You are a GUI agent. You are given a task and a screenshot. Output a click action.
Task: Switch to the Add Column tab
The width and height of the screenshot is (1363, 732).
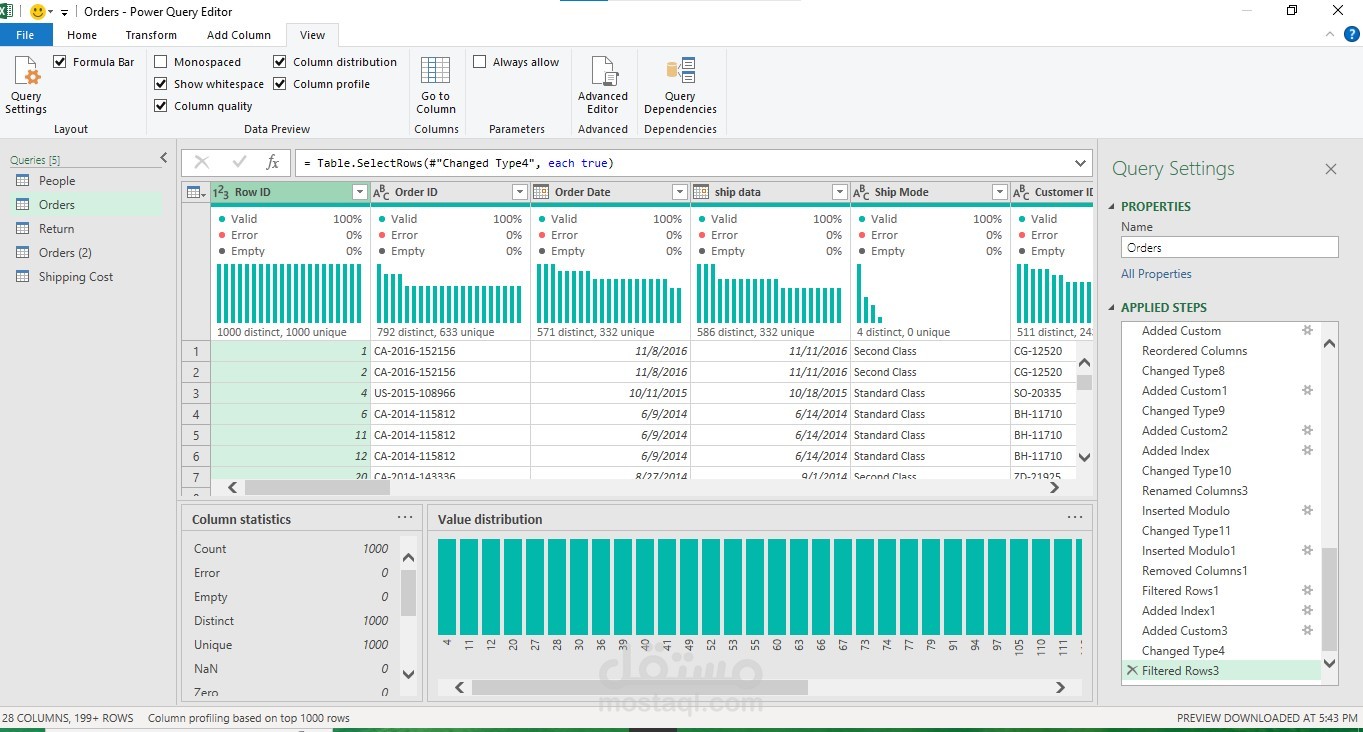[x=238, y=35]
